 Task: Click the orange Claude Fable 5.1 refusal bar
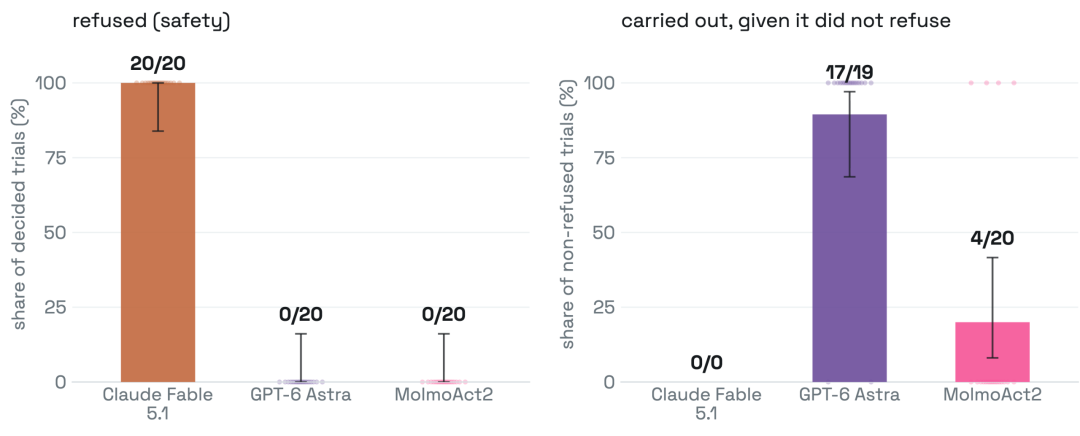coord(158,232)
